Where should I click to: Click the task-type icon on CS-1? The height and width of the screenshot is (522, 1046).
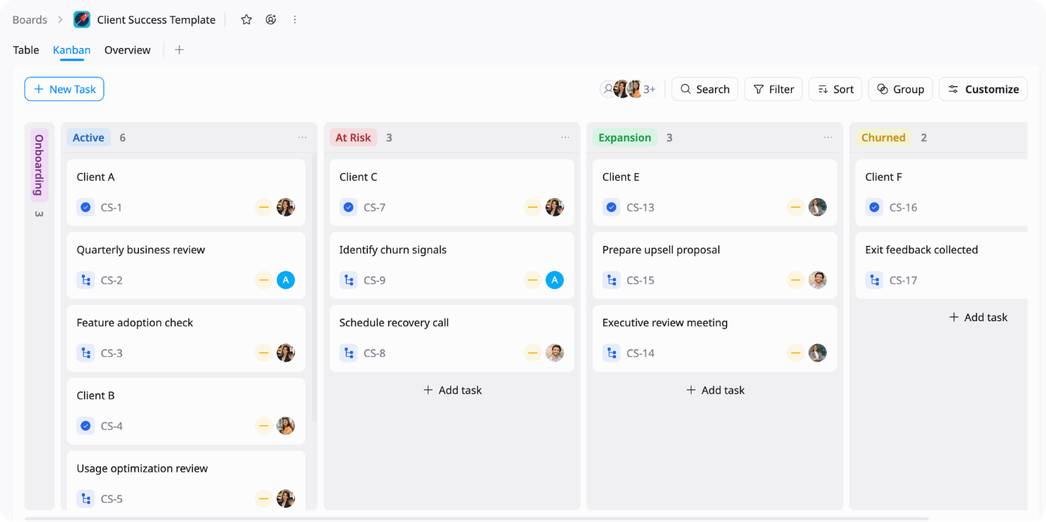[x=85, y=207]
